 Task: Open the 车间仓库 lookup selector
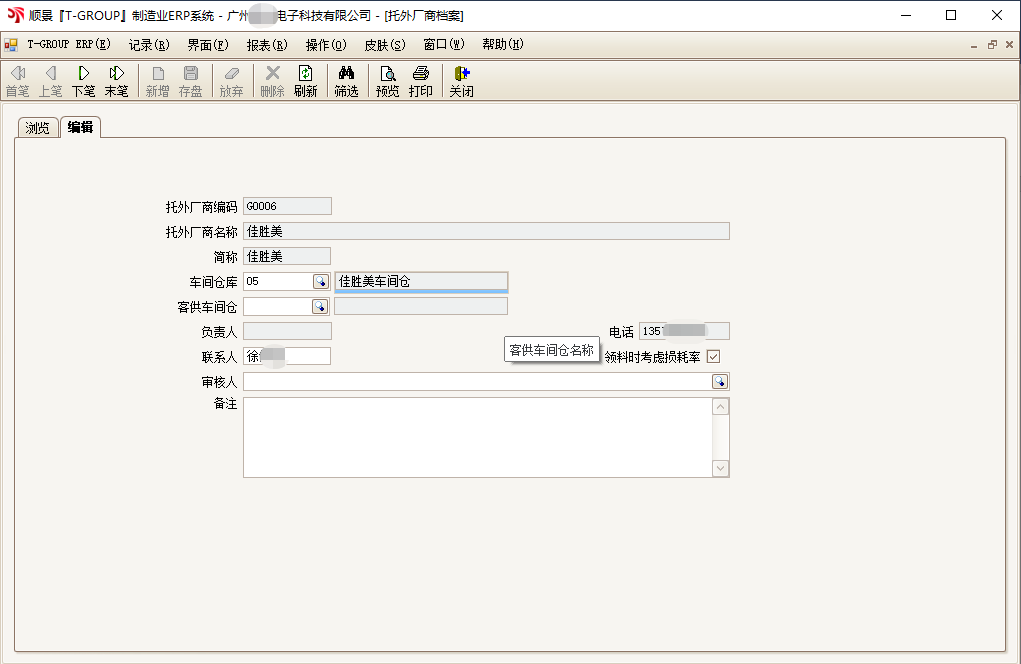point(322,281)
